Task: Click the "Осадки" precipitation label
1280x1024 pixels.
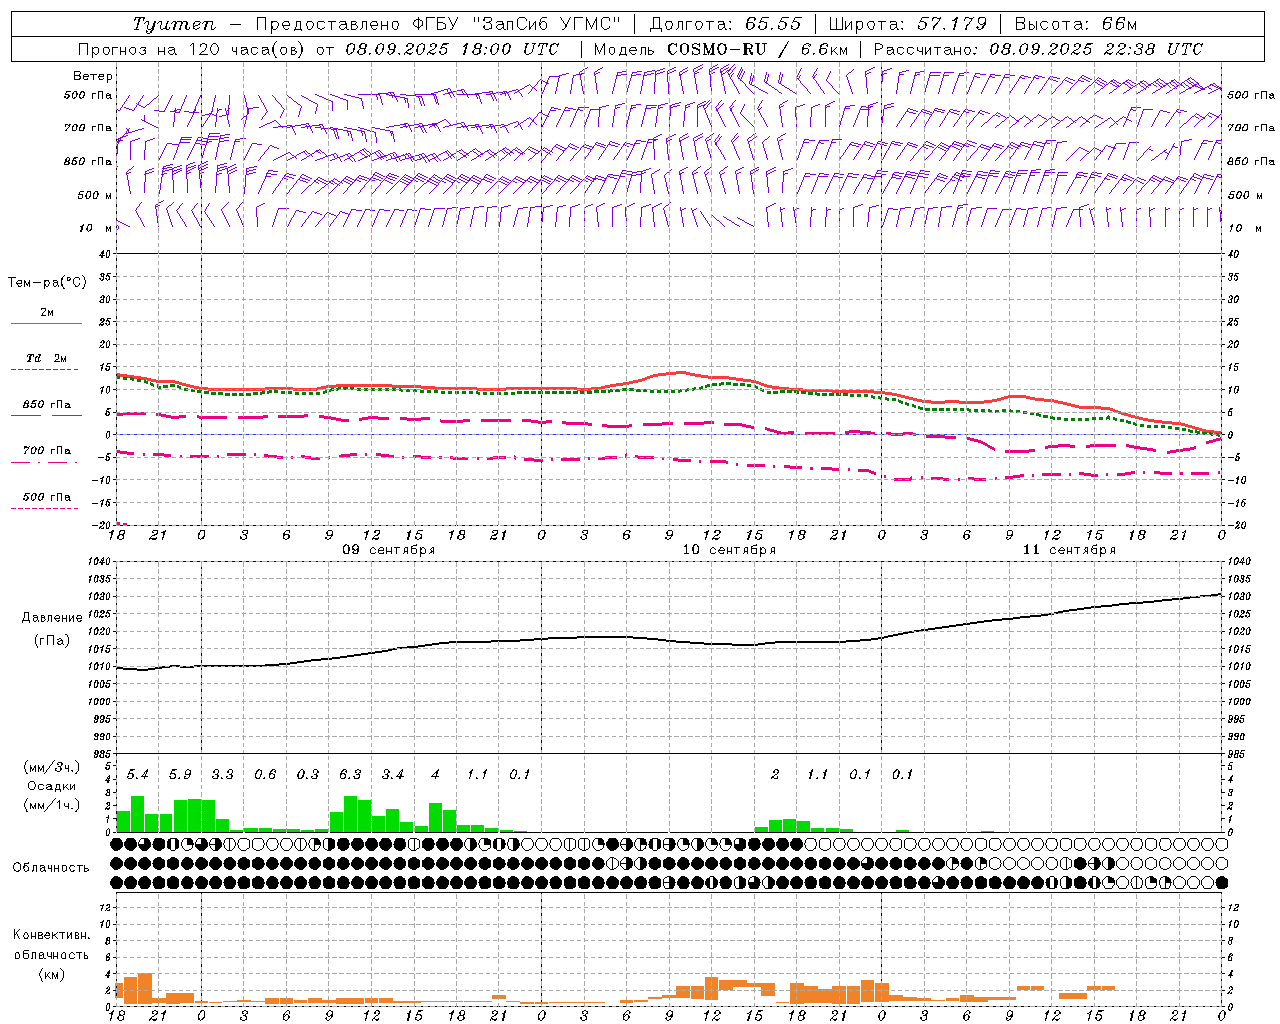Action: pos(50,787)
